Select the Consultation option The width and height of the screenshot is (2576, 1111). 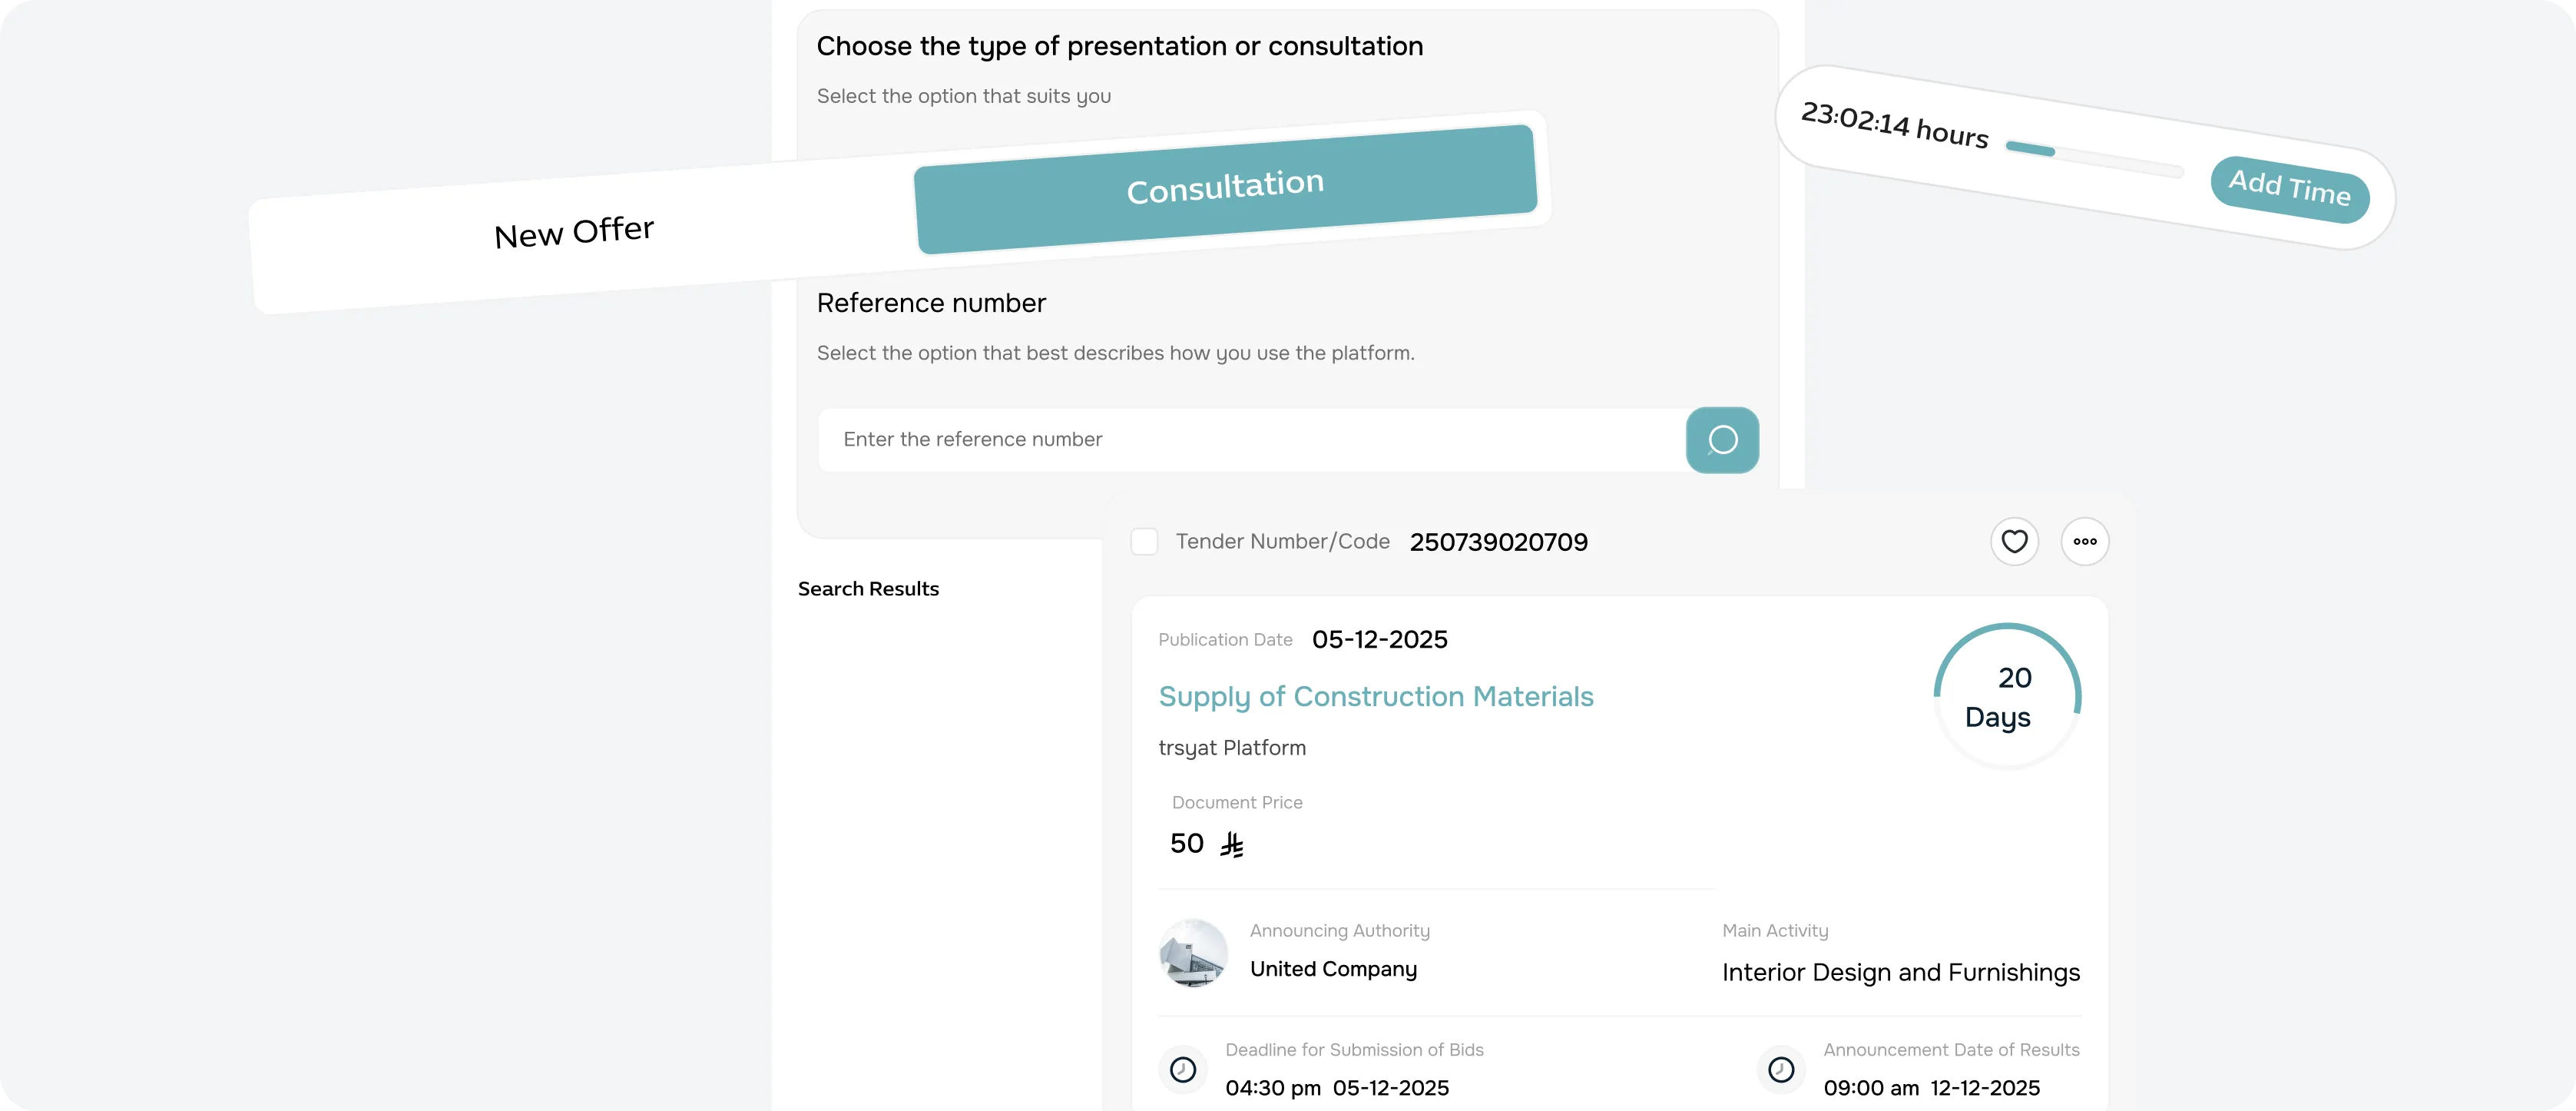pyautogui.click(x=1224, y=183)
